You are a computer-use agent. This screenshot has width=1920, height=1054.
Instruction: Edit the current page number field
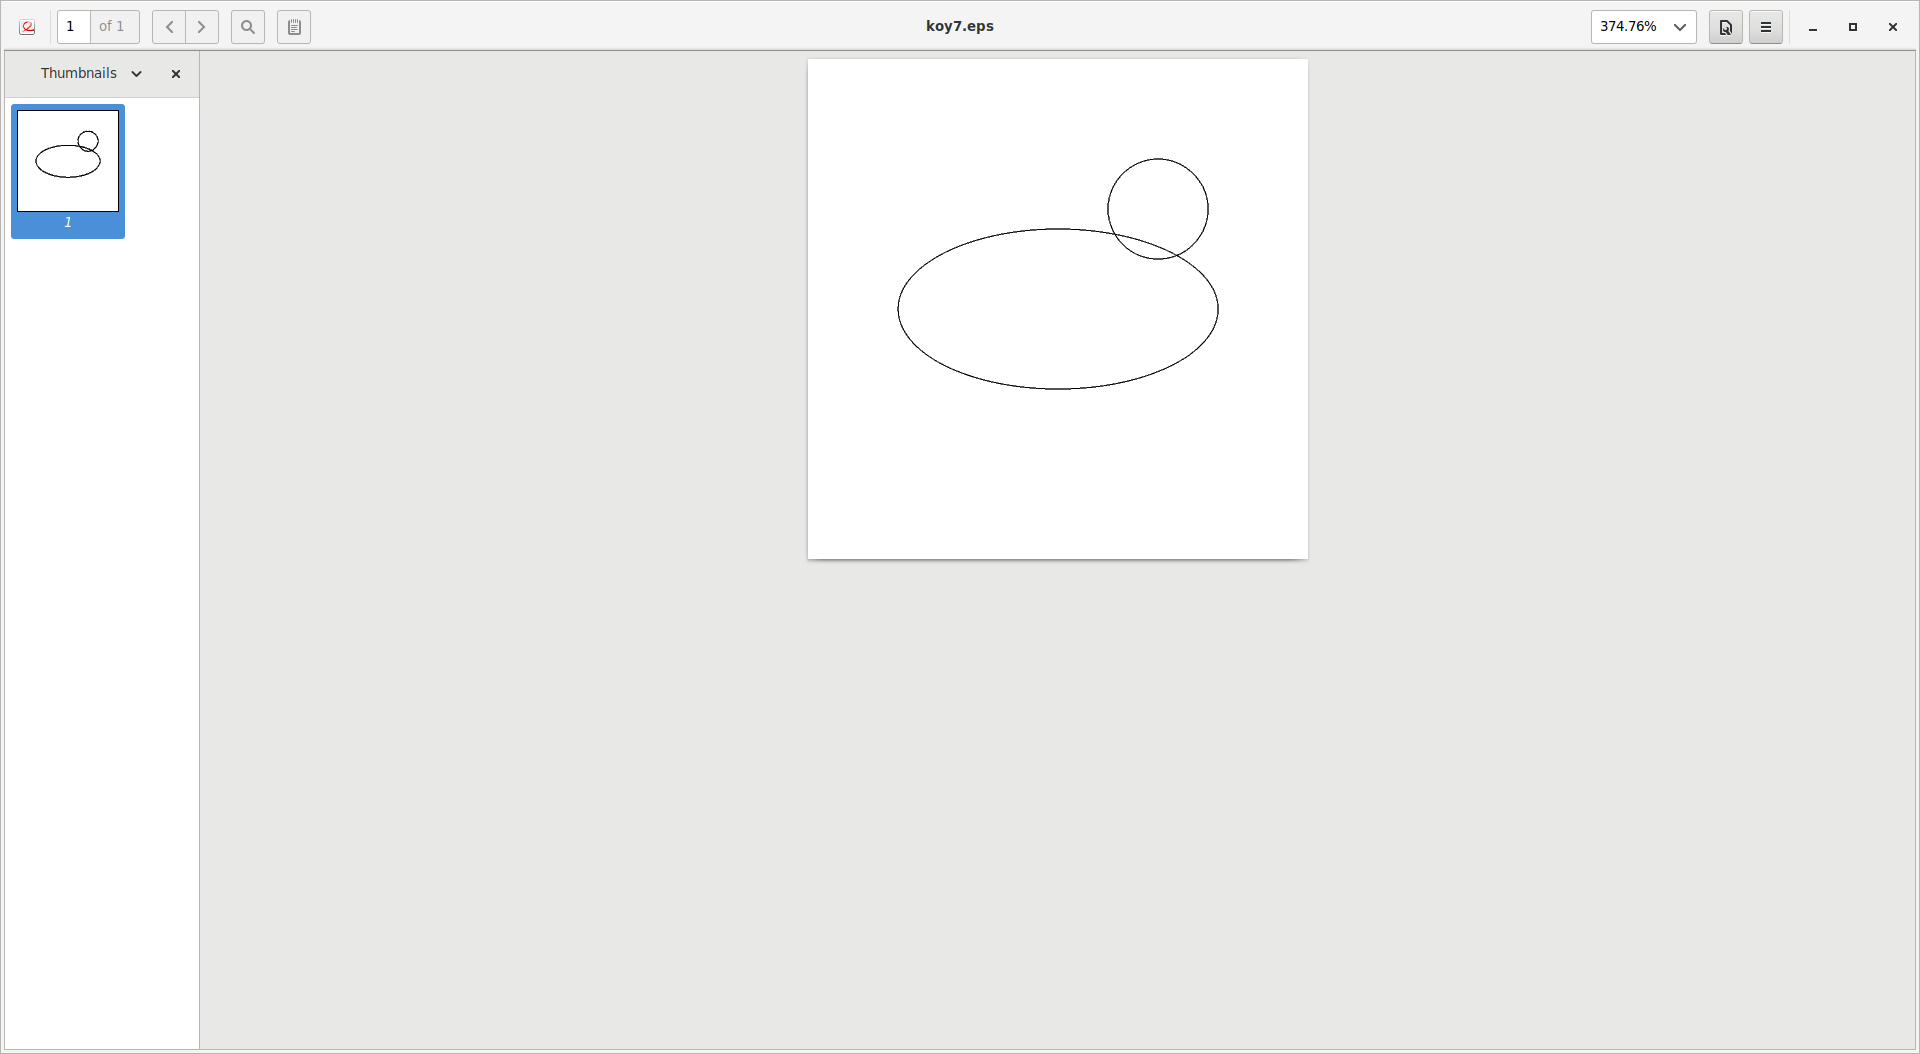click(74, 27)
